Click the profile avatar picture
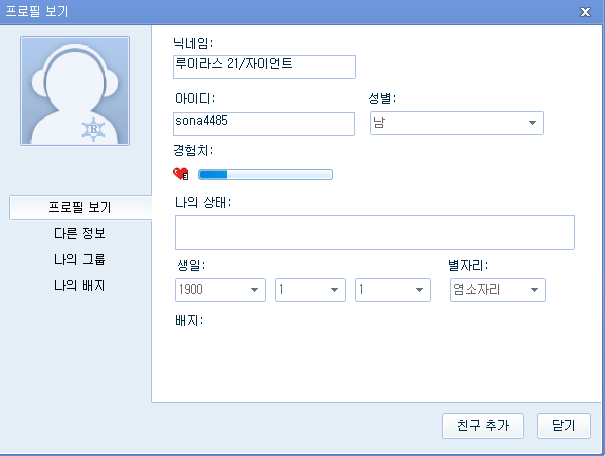The width and height of the screenshot is (605, 456). point(75,91)
